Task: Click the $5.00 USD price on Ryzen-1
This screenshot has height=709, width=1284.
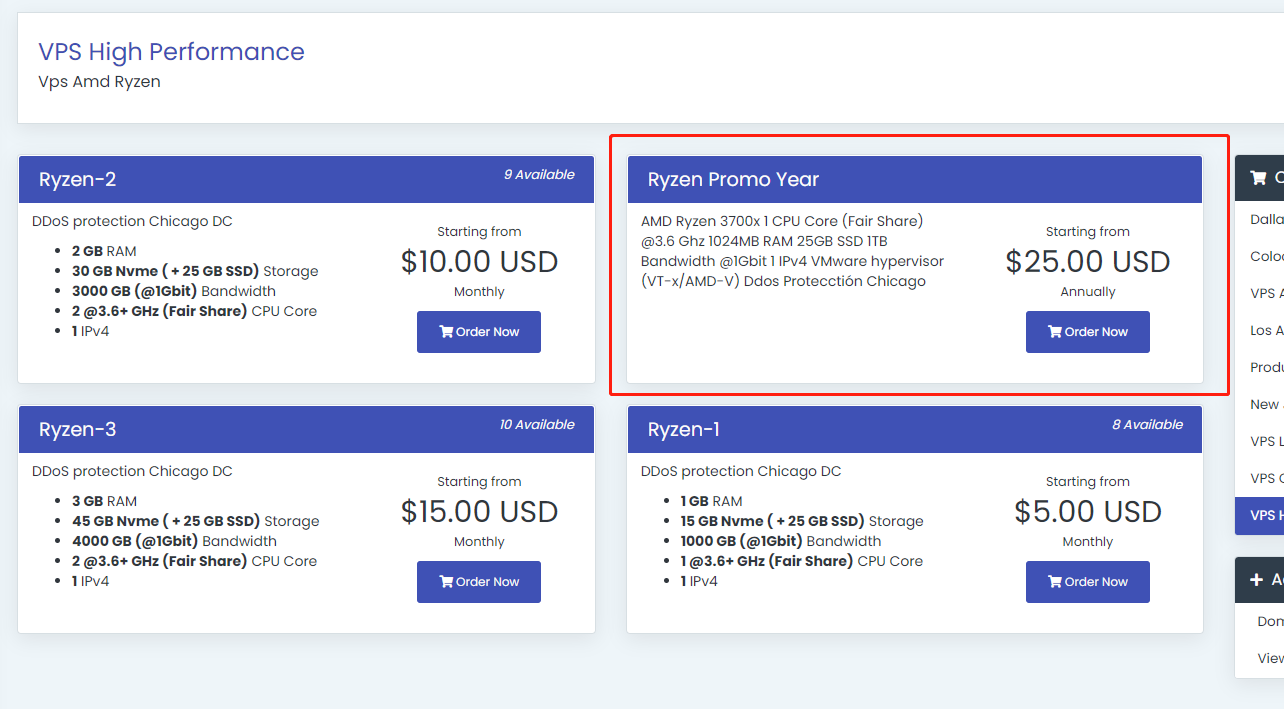Action: point(1088,512)
